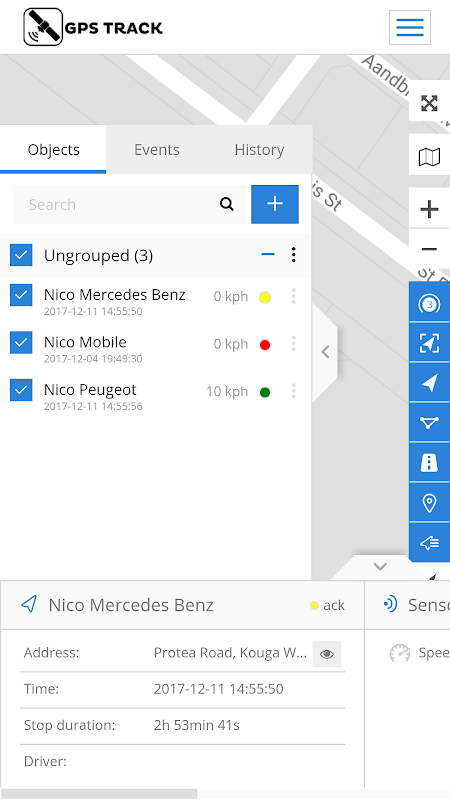Click the object cluster count icon

(429, 305)
